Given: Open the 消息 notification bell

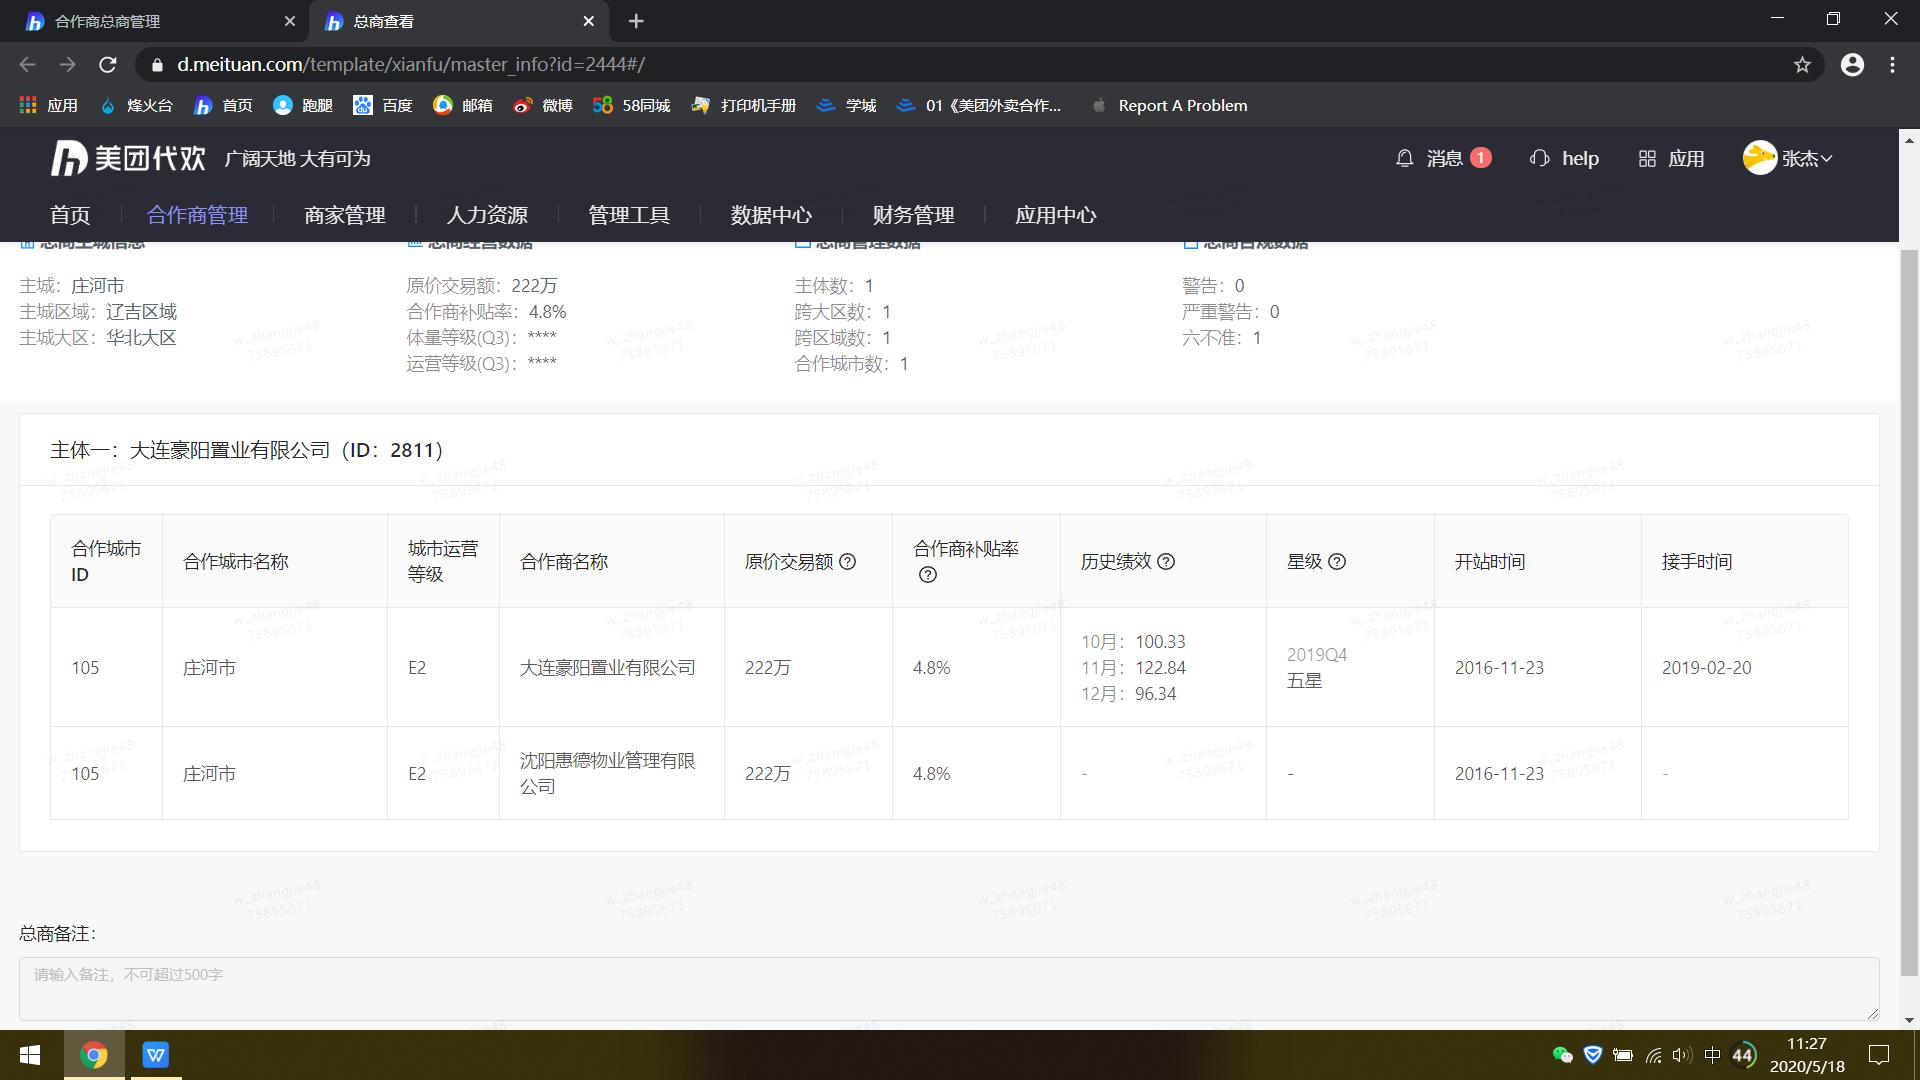Looking at the screenshot, I should point(1404,158).
